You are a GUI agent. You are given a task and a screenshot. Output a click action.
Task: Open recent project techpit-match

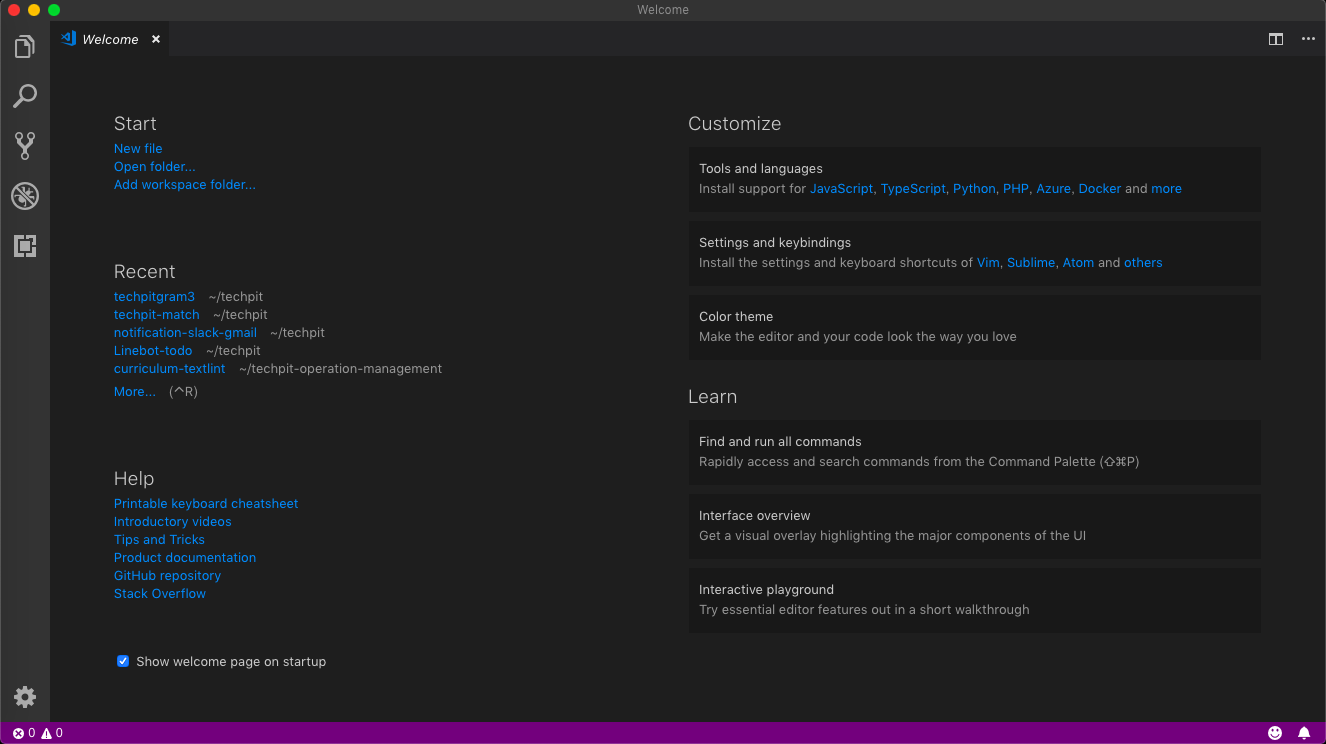click(x=157, y=314)
